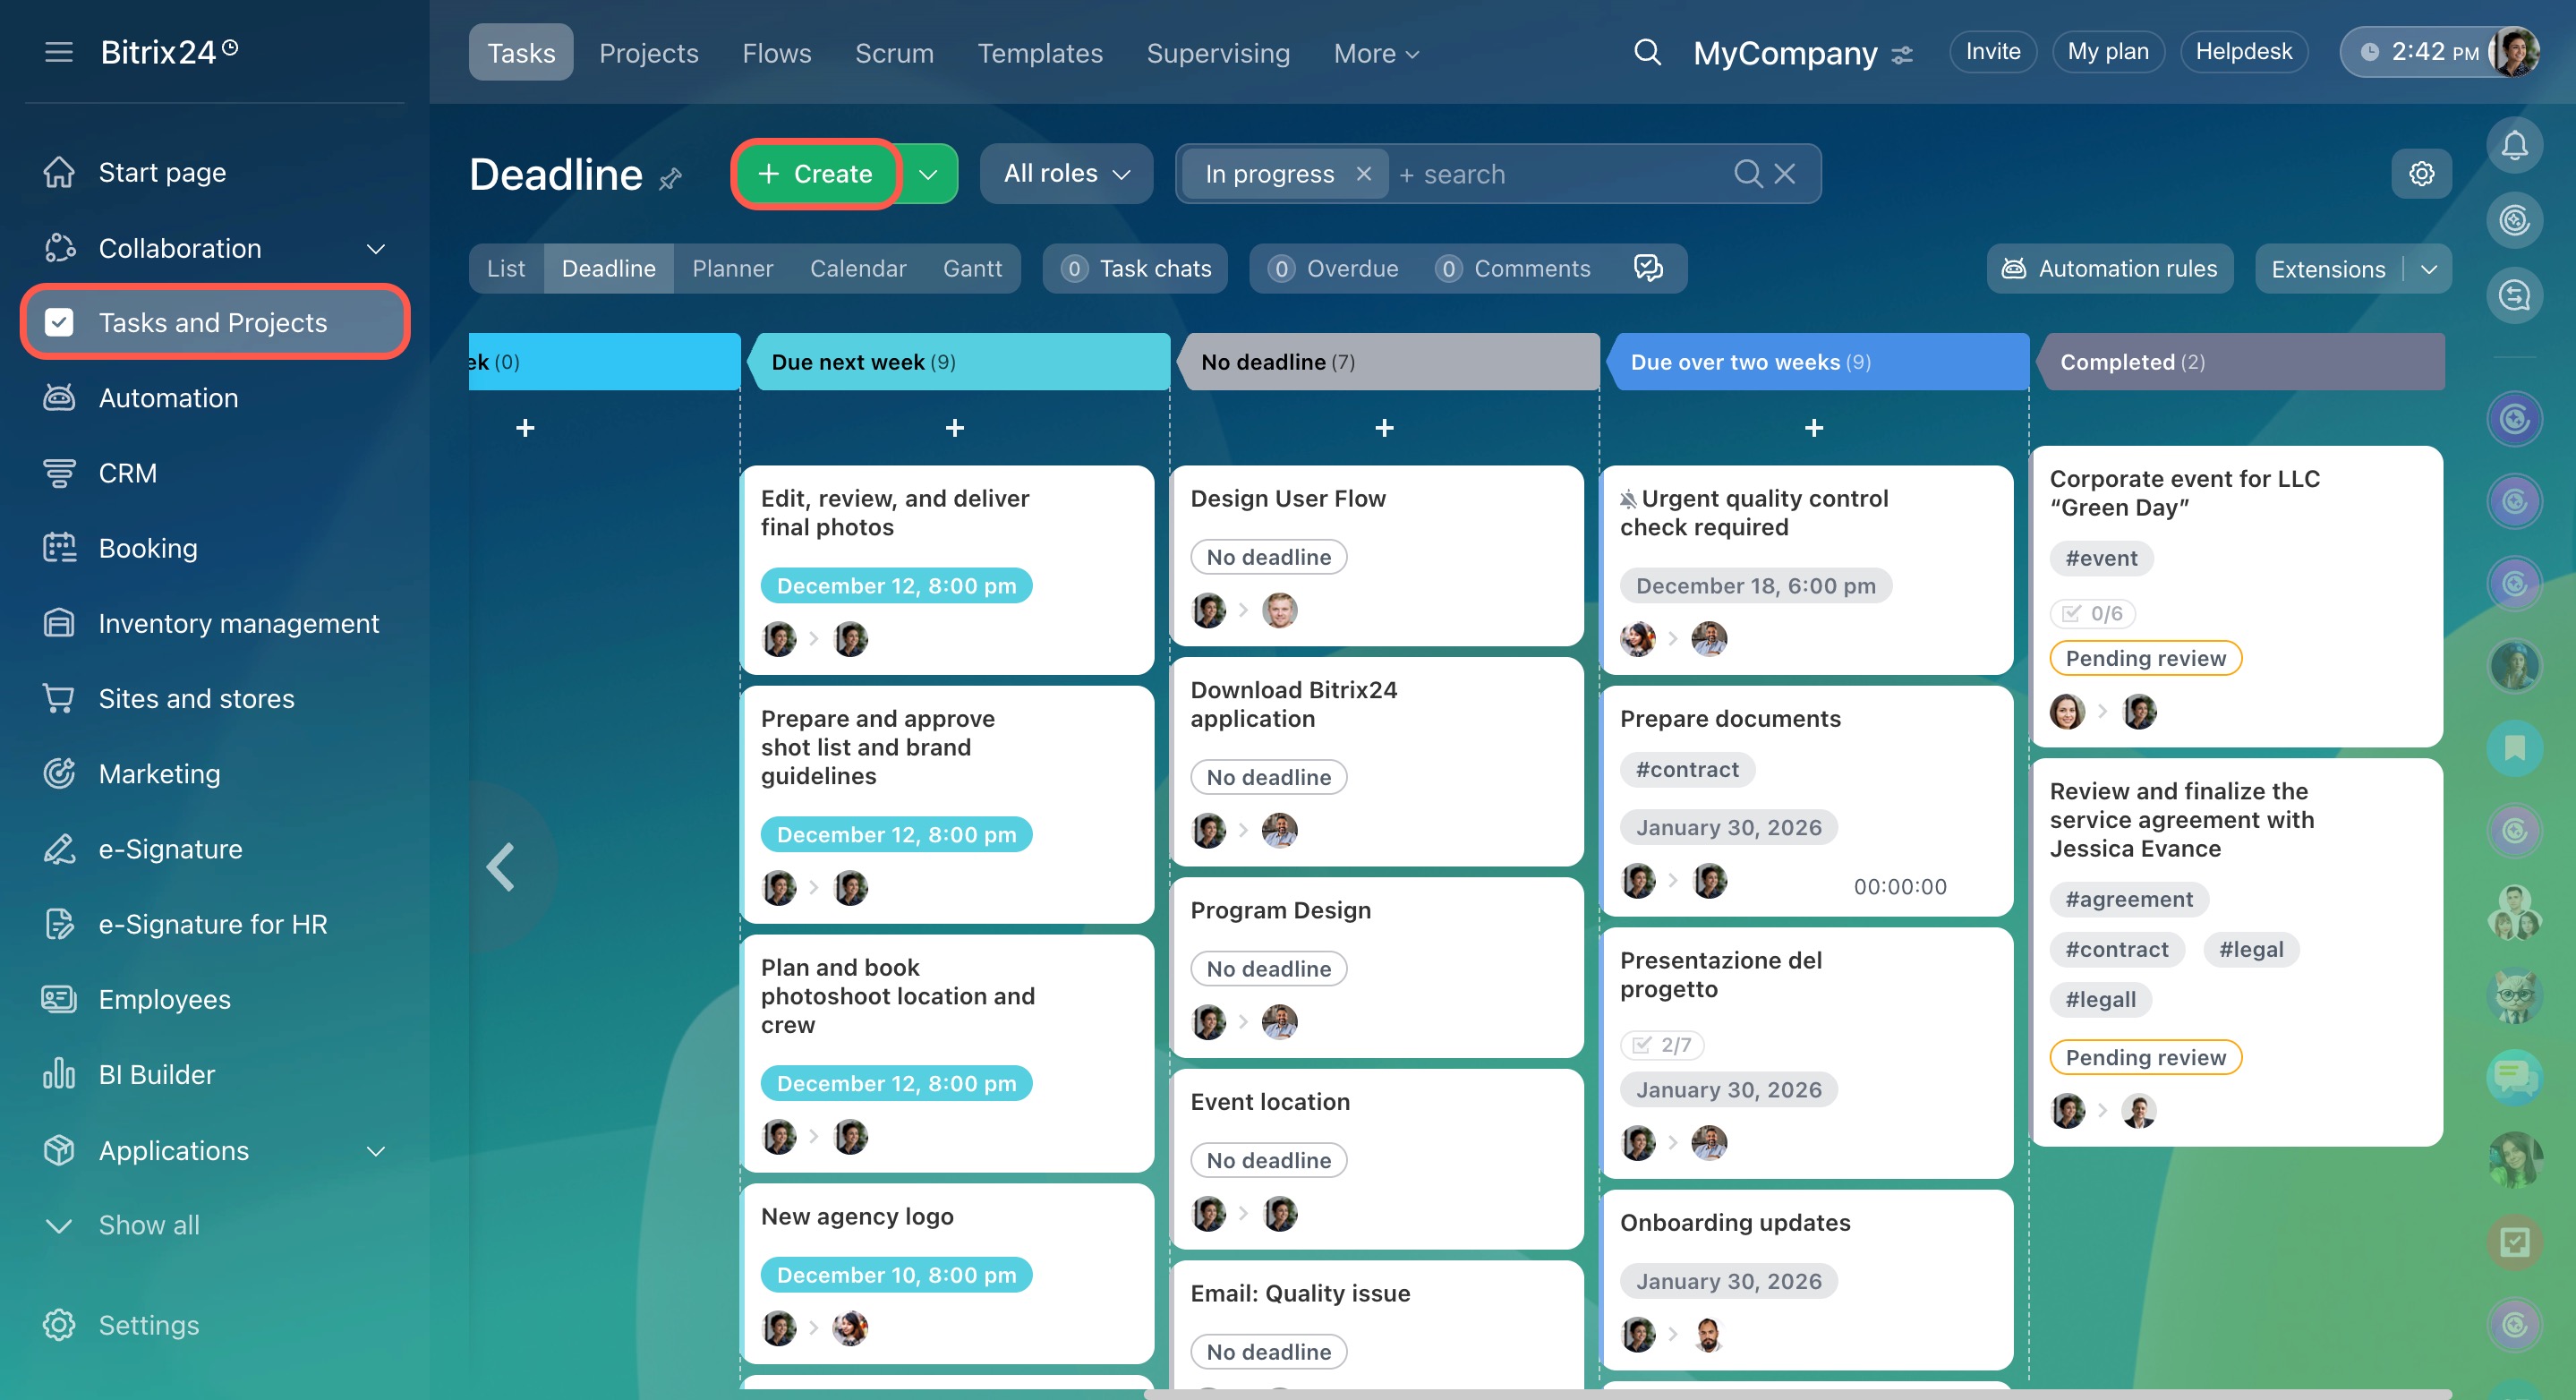Screen dimensions: 2576x1400
Task: Click the gear settings icon near filter
Action: 2421,174
